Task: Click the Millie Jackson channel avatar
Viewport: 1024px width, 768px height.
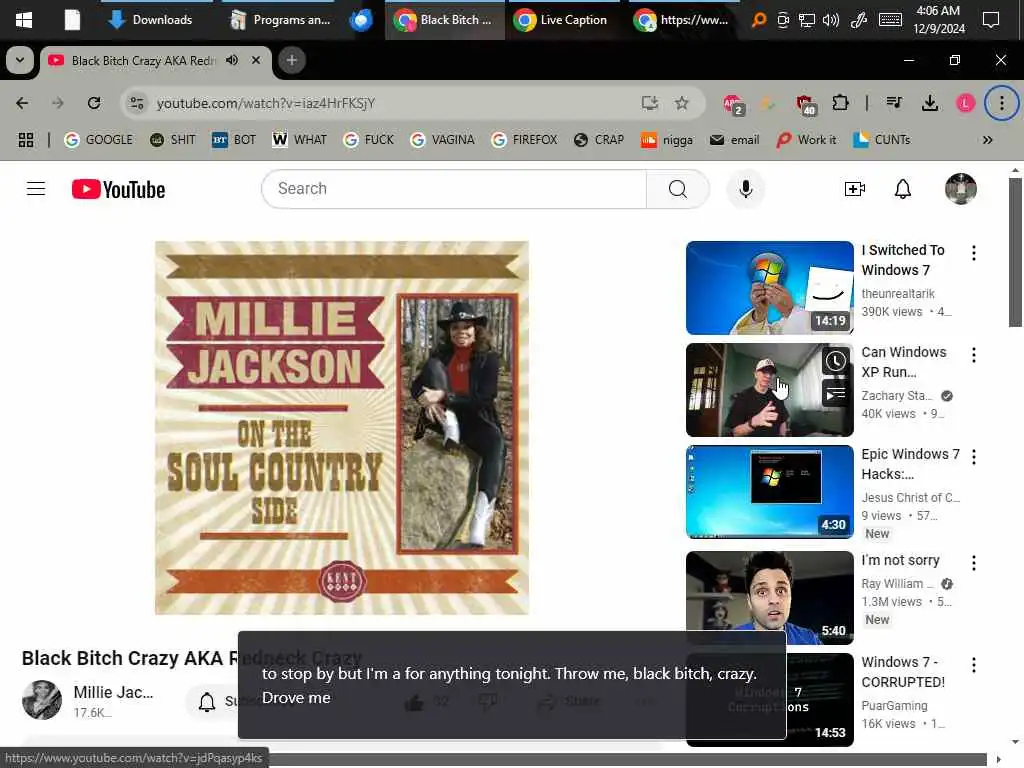Action: coord(42,700)
